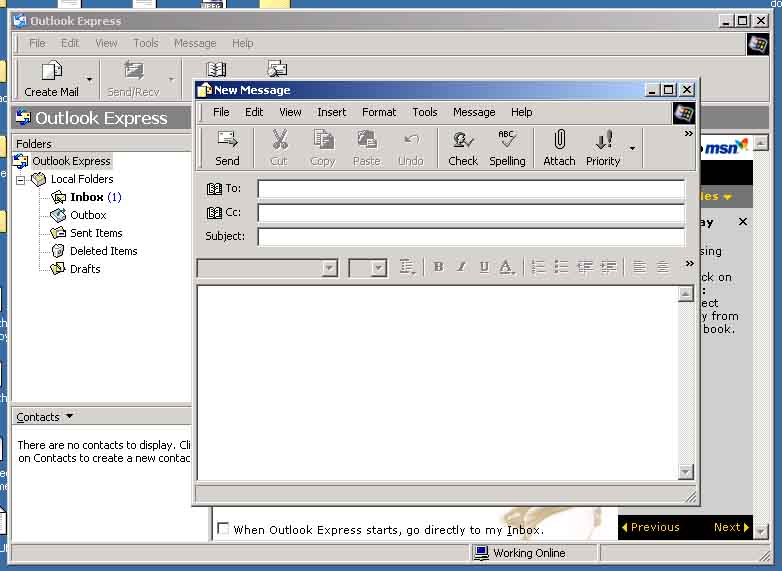Click the numbered list formatting icon
This screenshot has height=571, width=782.
[538, 267]
